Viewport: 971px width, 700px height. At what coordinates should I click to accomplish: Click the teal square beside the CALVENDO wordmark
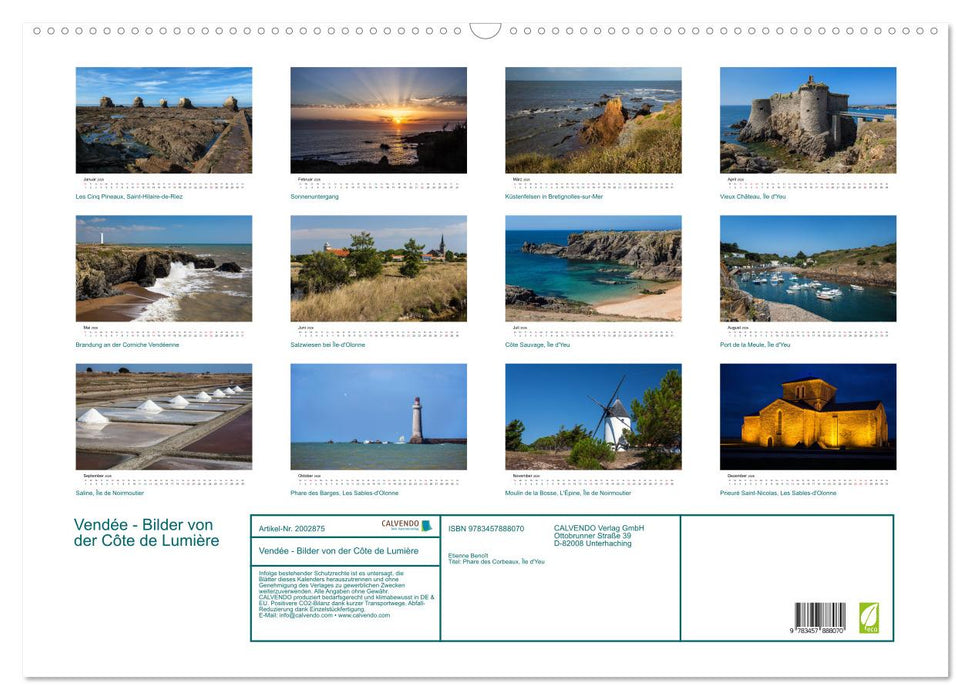tap(428, 527)
